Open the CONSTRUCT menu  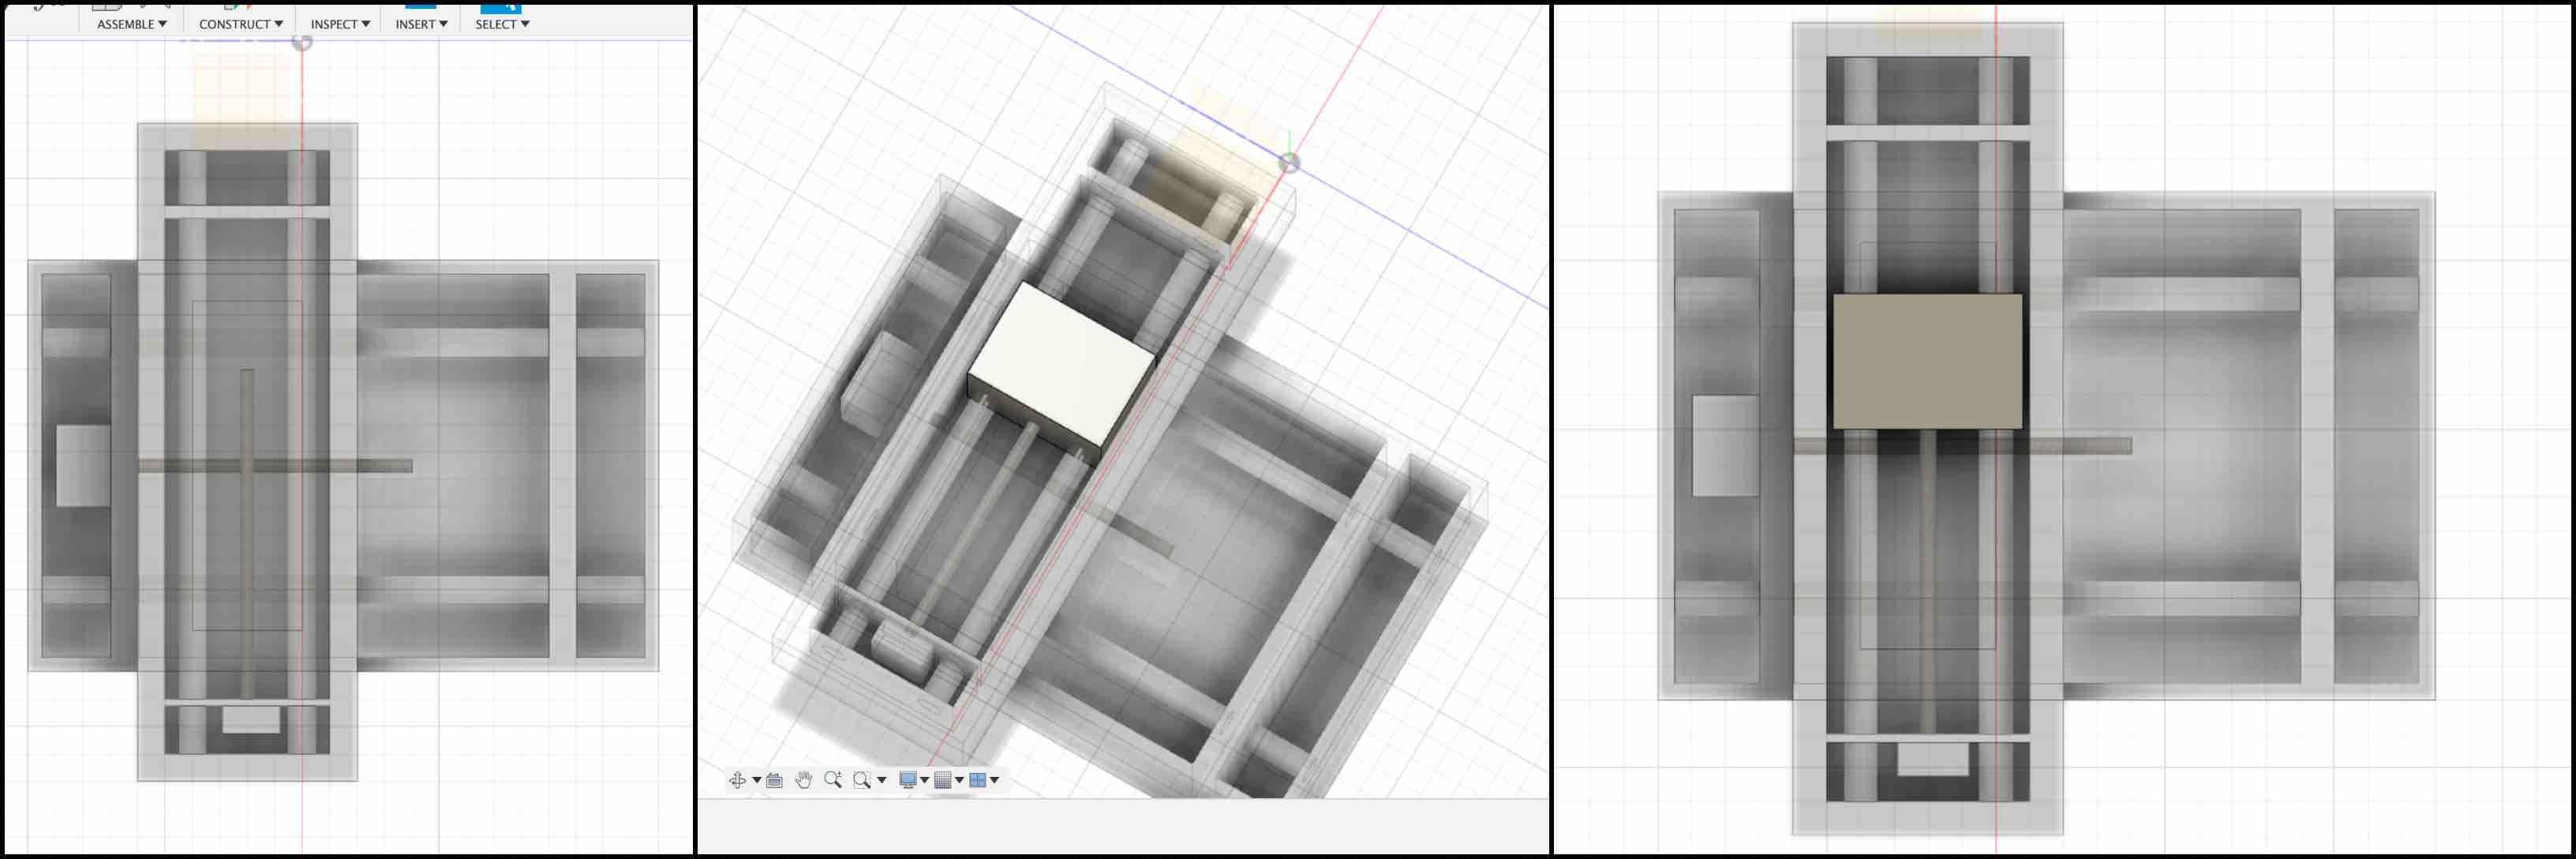point(240,24)
